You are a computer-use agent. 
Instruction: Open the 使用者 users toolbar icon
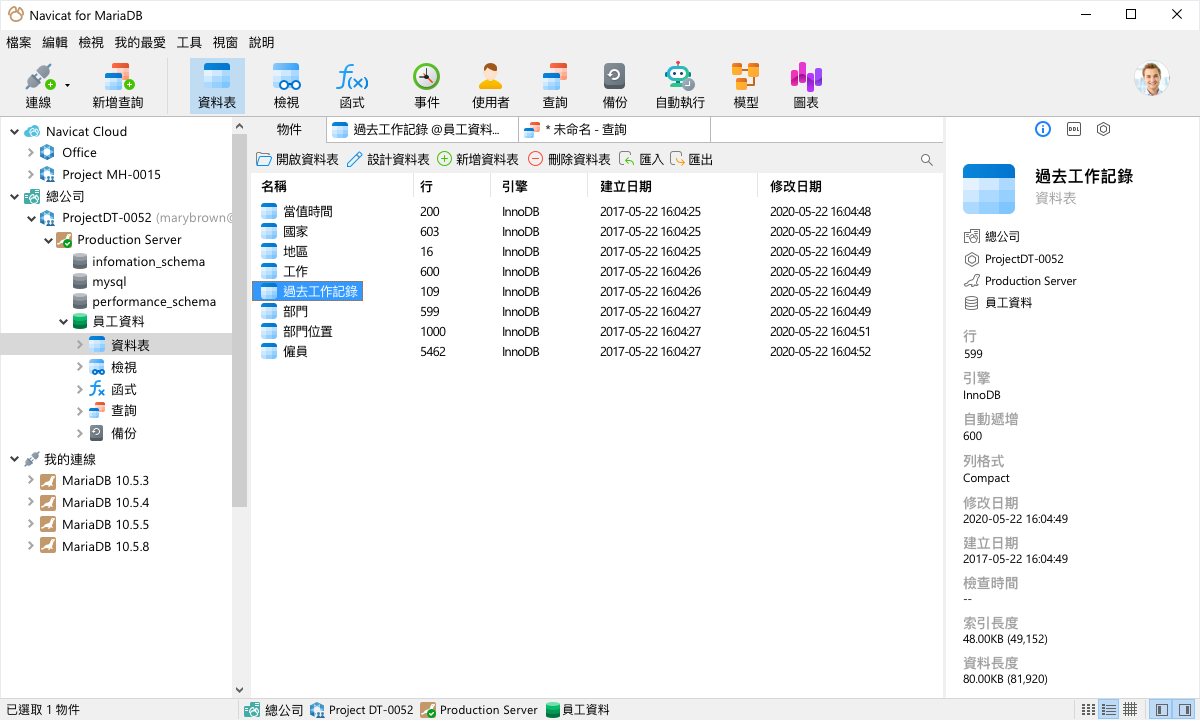coord(491,85)
